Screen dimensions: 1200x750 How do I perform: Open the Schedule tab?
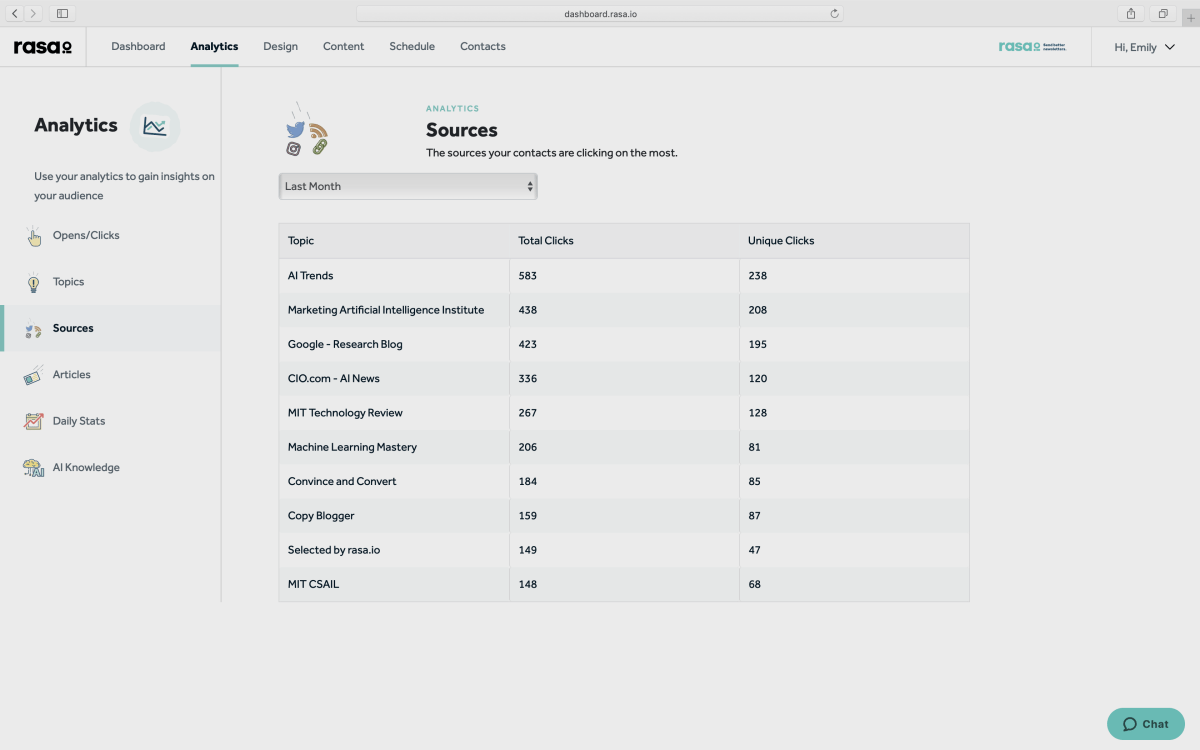pyautogui.click(x=412, y=46)
